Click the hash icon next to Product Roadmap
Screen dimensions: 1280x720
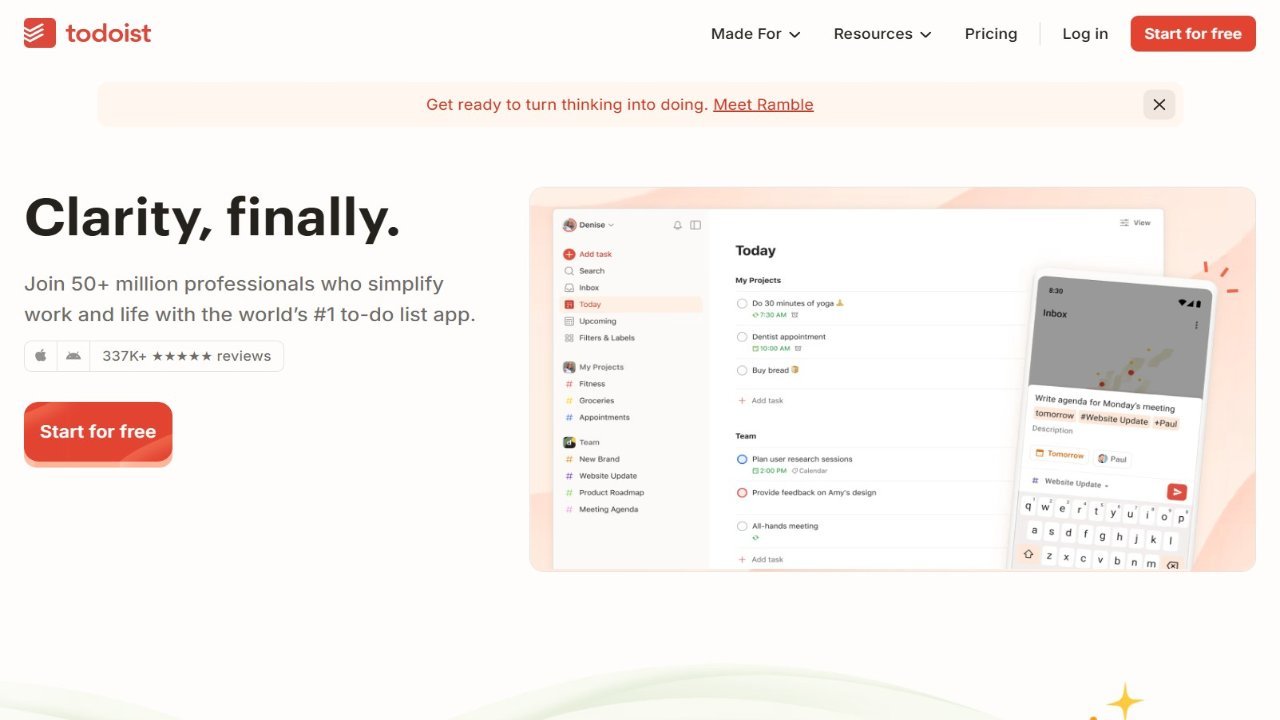pos(569,492)
